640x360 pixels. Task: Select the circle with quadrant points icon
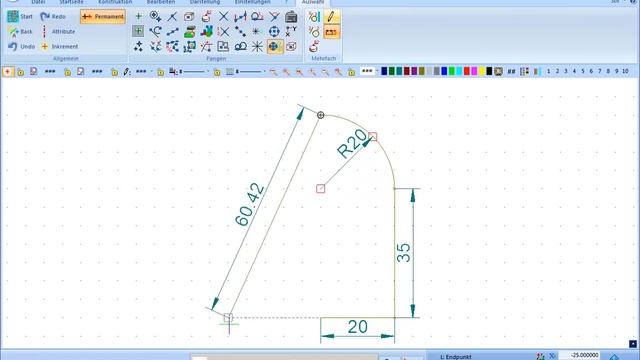coord(274,31)
